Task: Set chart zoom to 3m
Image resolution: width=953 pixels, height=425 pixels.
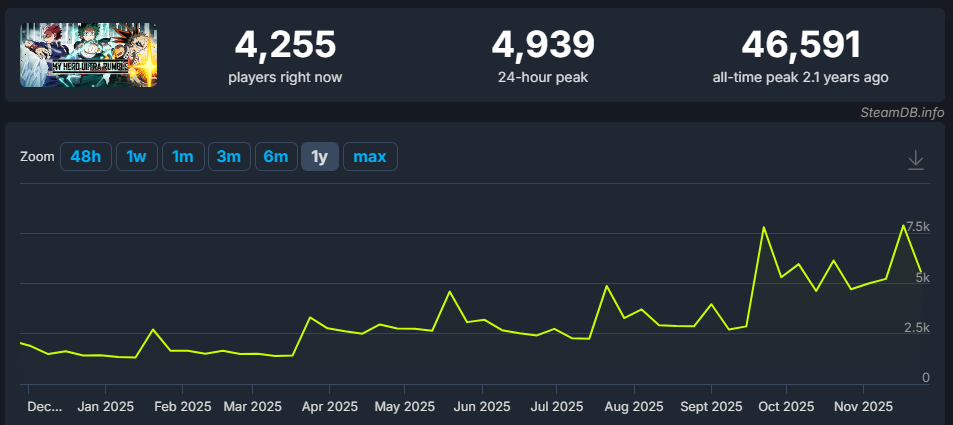Action: coord(229,157)
